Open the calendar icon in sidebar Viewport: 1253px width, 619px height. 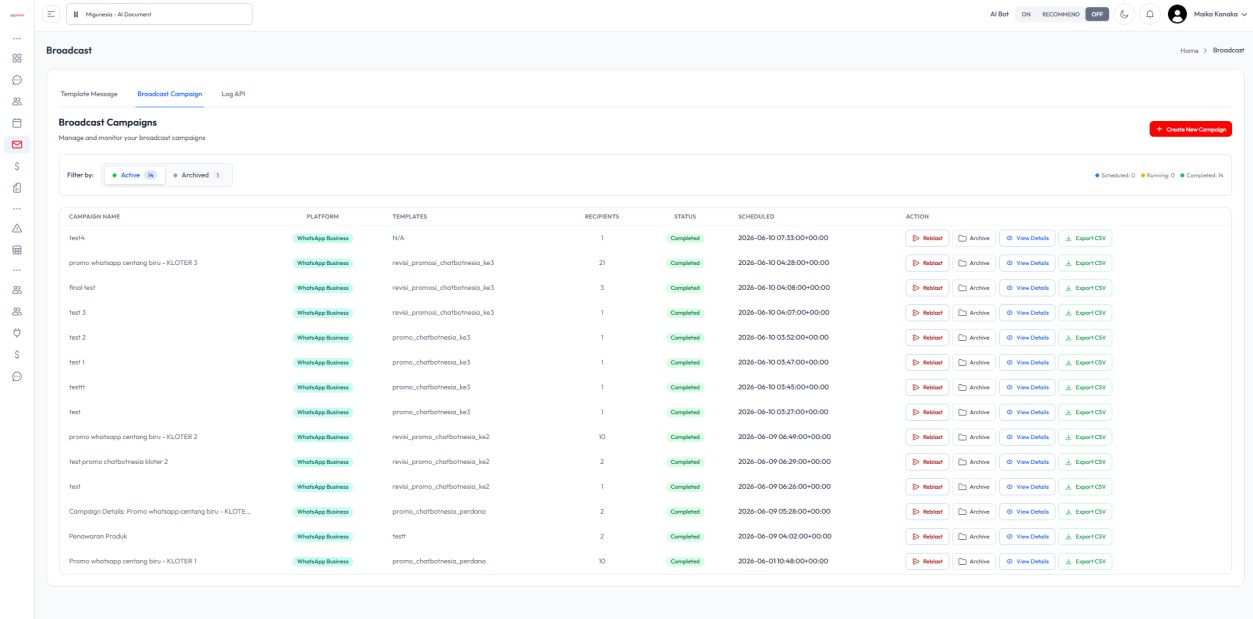17,123
